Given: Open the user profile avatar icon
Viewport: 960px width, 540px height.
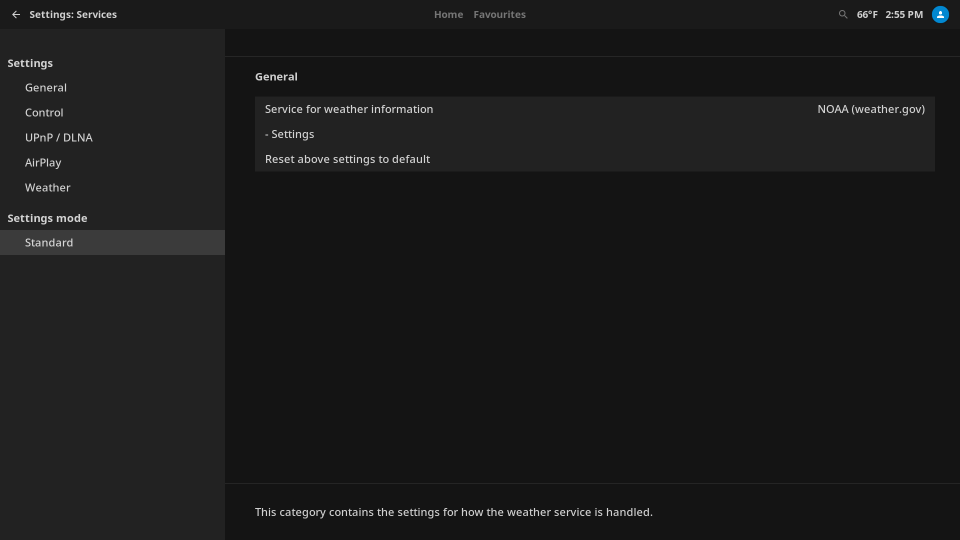Looking at the screenshot, I should tap(940, 15).
